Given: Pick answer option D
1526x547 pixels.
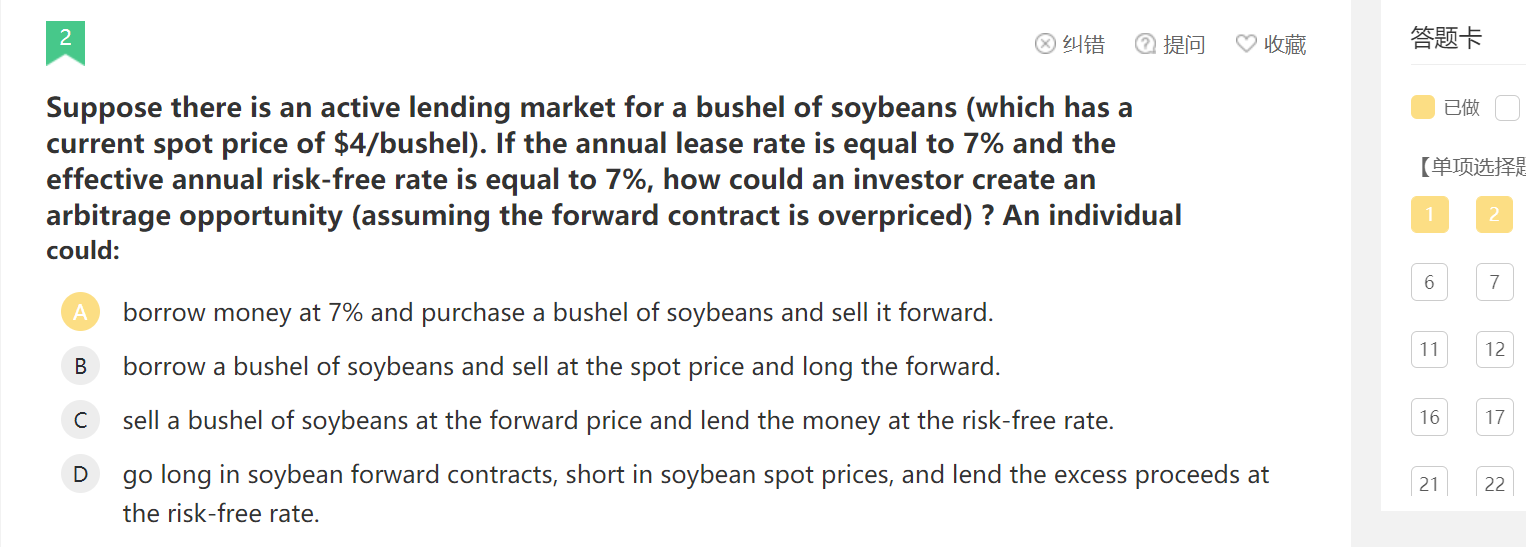Looking at the screenshot, I should 80,474.
